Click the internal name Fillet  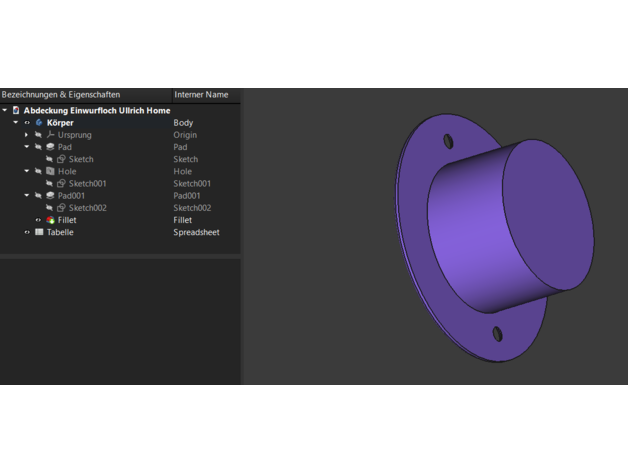tap(183, 220)
